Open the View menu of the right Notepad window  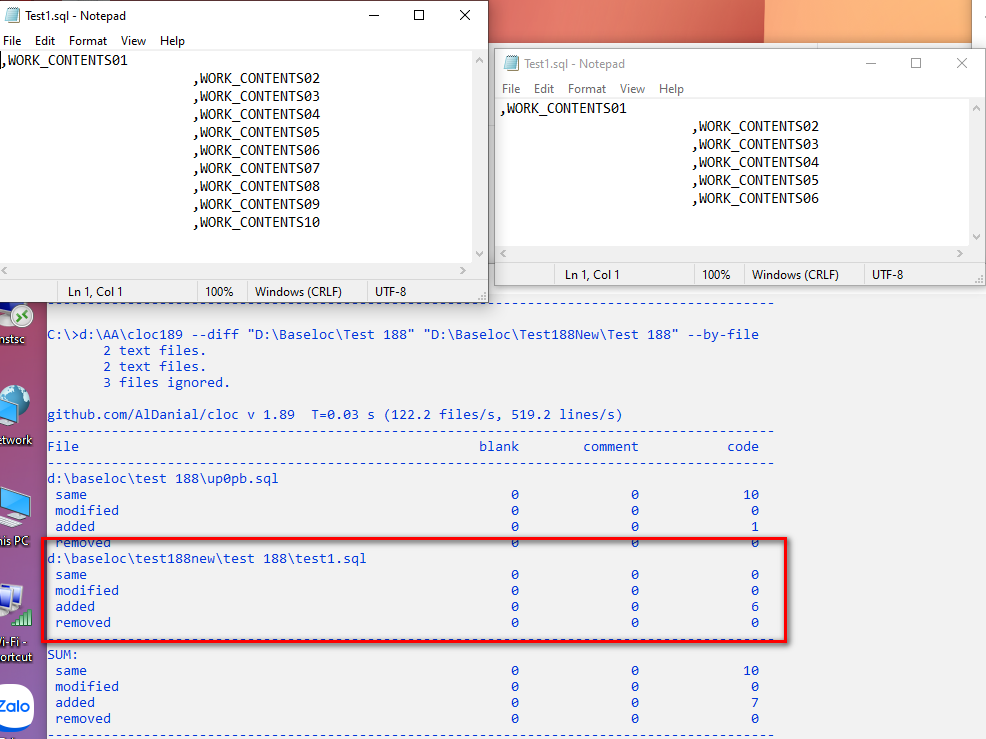point(632,89)
